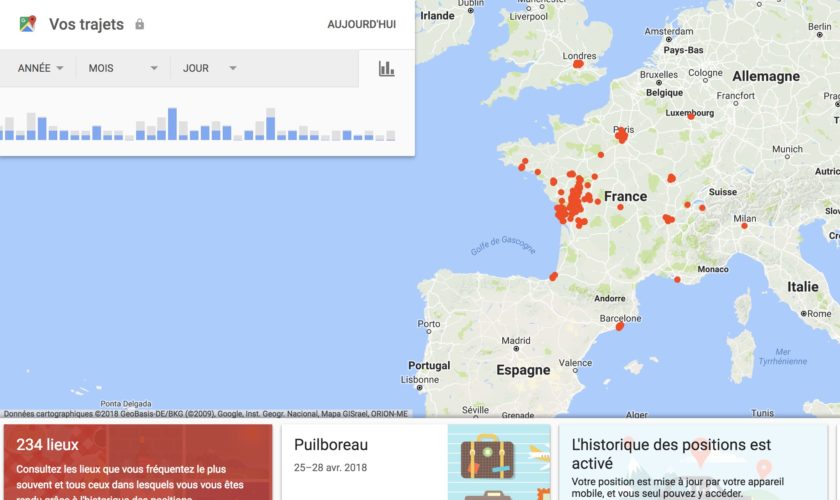Click the Données cartographiques attribution text
The image size is (840, 500).
coord(206,414)
